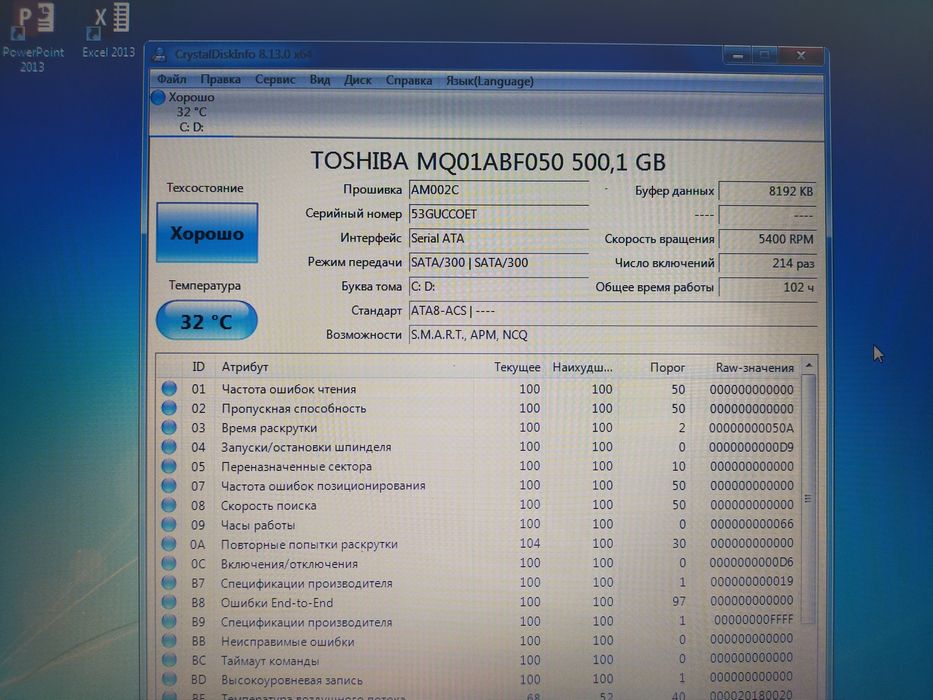
Task: Click status orb for attribute 01 row
Action: (x=169, y=389)
